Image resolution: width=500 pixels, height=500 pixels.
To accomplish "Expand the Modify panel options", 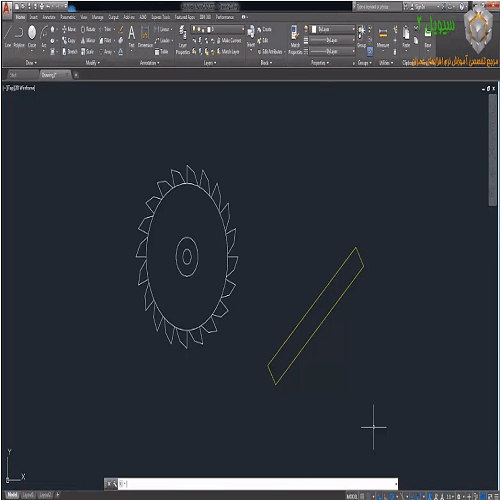I will coord(93,63).
